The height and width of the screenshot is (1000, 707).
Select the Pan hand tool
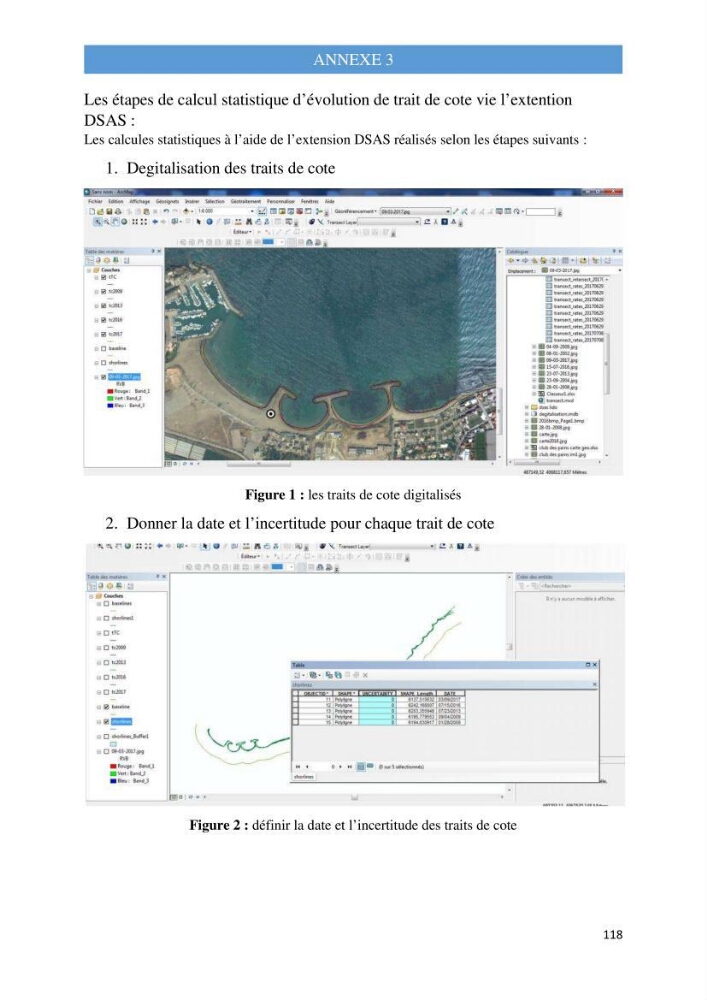pos(115,222)
